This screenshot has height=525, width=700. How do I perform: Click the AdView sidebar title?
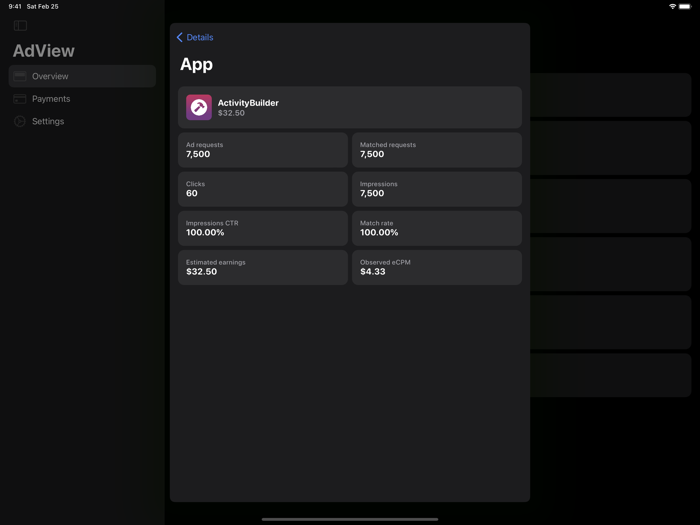coord(44,51)
